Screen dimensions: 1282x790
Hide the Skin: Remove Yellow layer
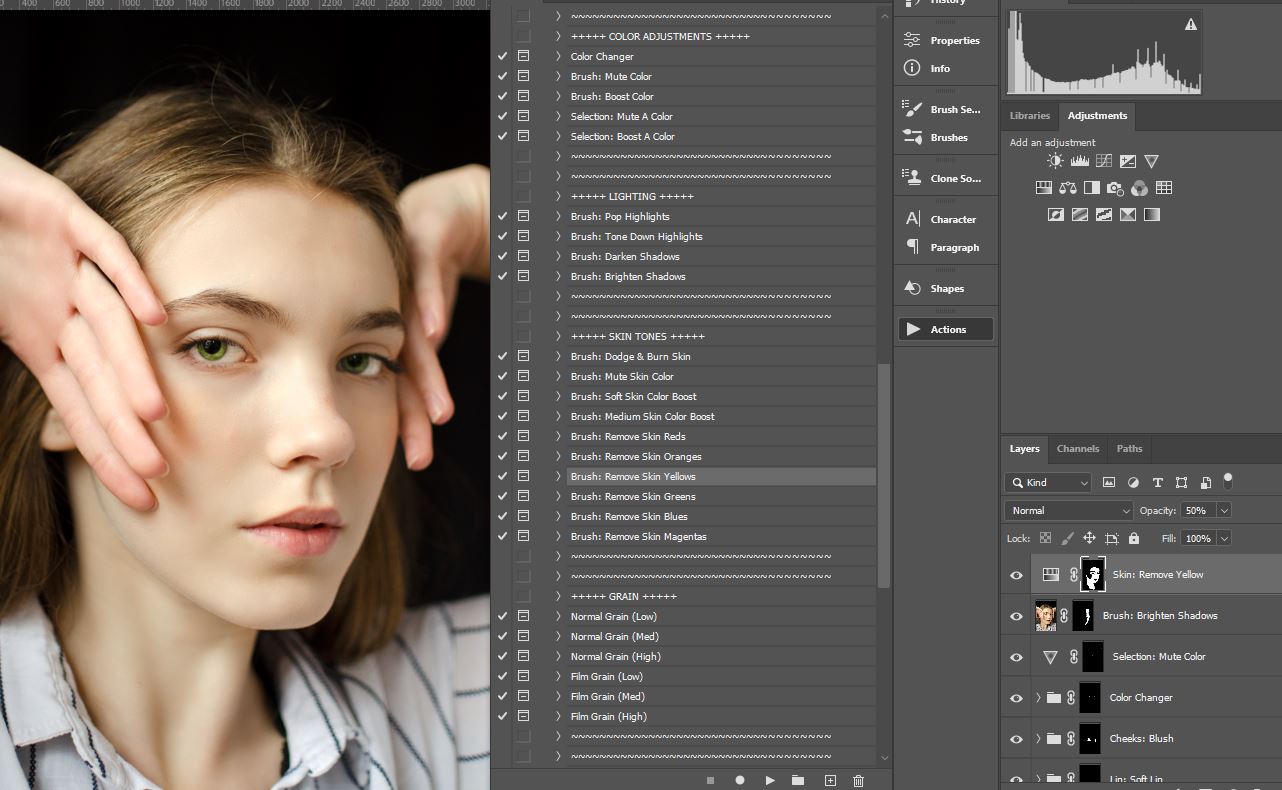click(x=1016, y=575)
